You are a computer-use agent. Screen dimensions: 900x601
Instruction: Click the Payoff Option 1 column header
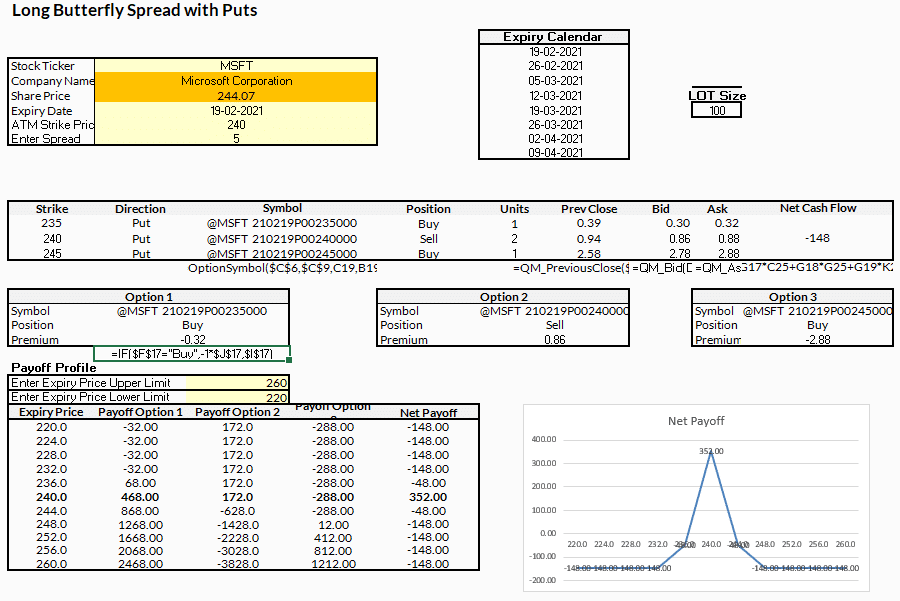(x=140, y=412)
